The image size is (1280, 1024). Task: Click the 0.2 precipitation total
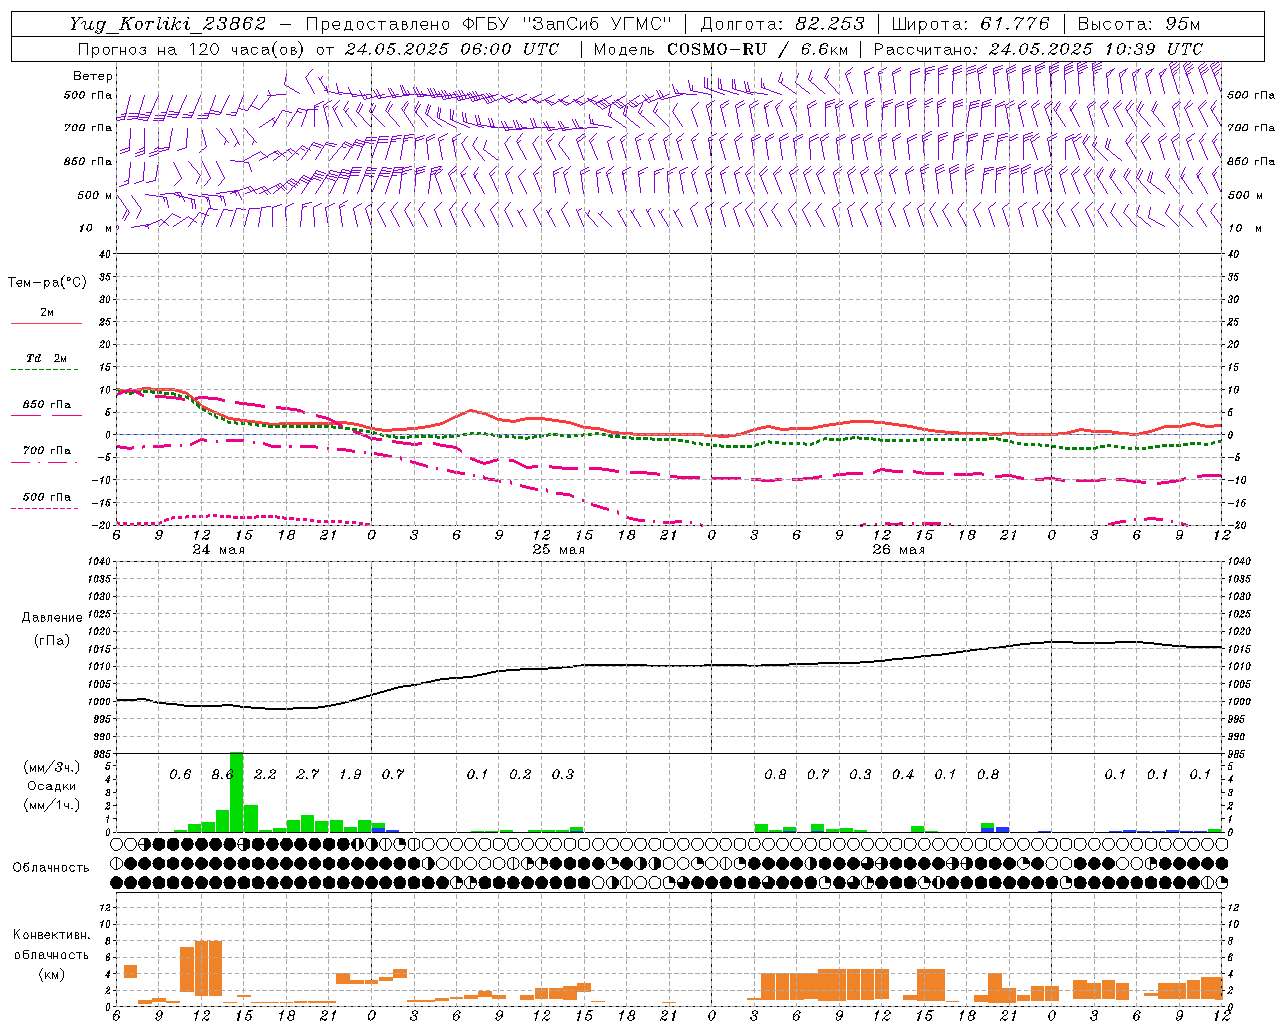pos(520,775)
